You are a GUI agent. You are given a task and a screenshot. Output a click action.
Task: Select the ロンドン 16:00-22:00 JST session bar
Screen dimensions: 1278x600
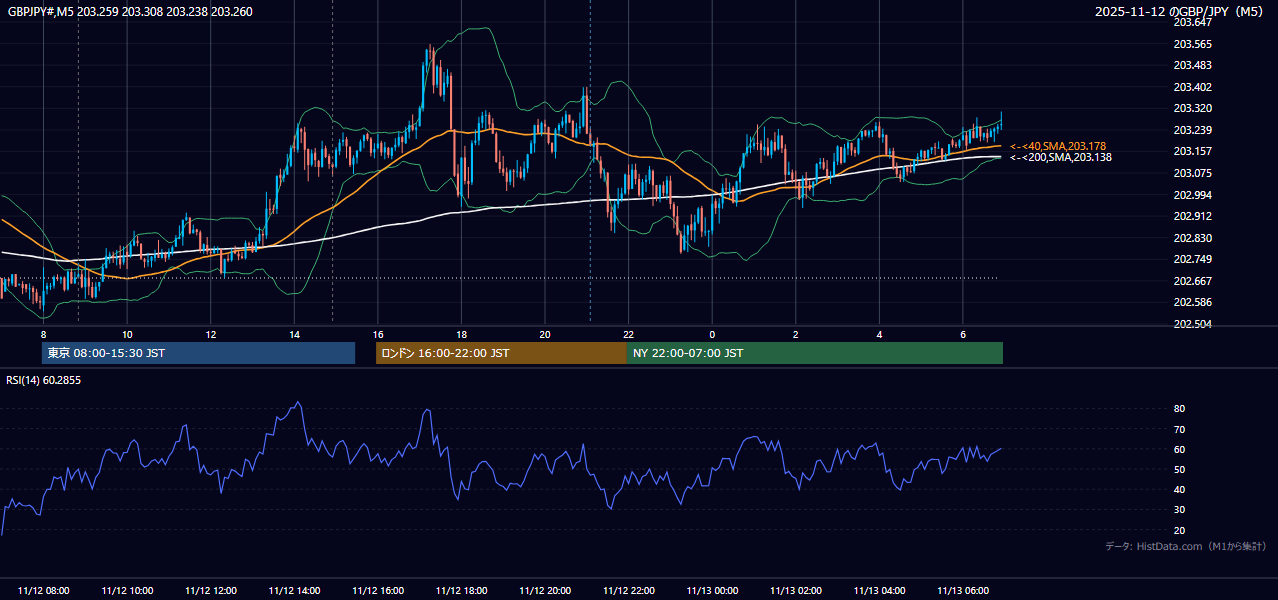[501, 353]
